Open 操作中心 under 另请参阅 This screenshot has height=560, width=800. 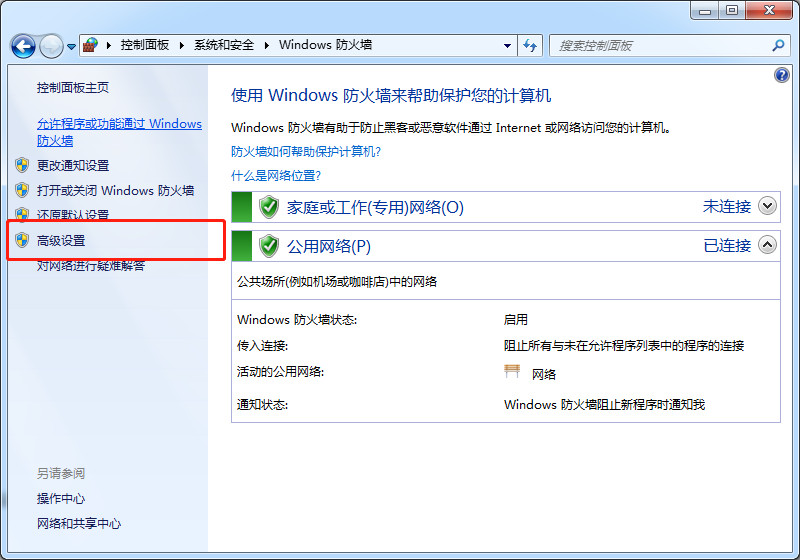61,499
